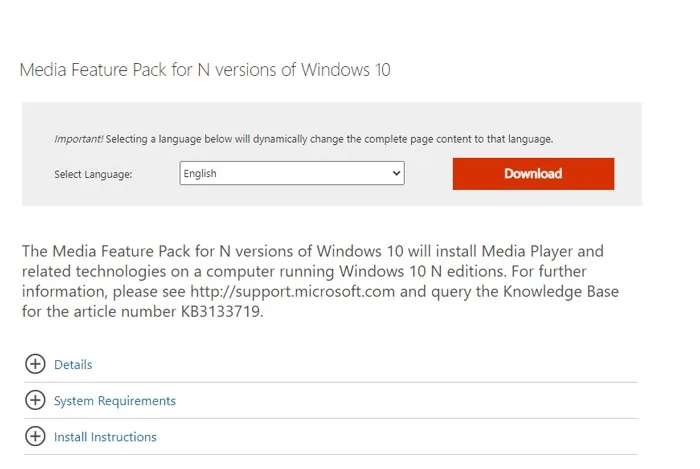Open the Select Language dropdown
Viewport: 700px width, 469px height.
(x=291, y=174)
